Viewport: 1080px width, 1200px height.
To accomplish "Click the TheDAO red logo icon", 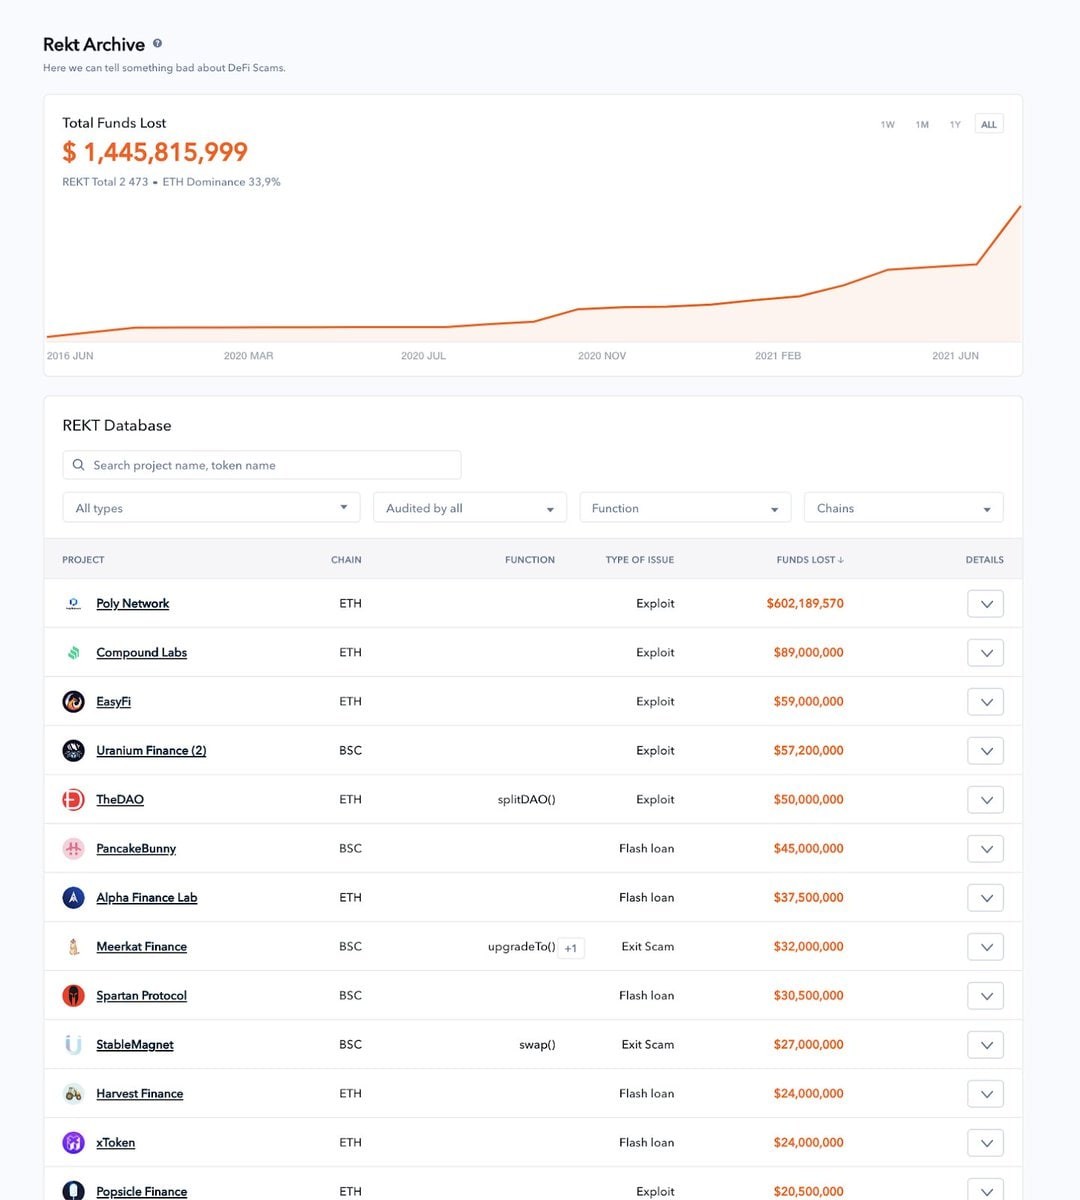I will (x=73, y=799).
